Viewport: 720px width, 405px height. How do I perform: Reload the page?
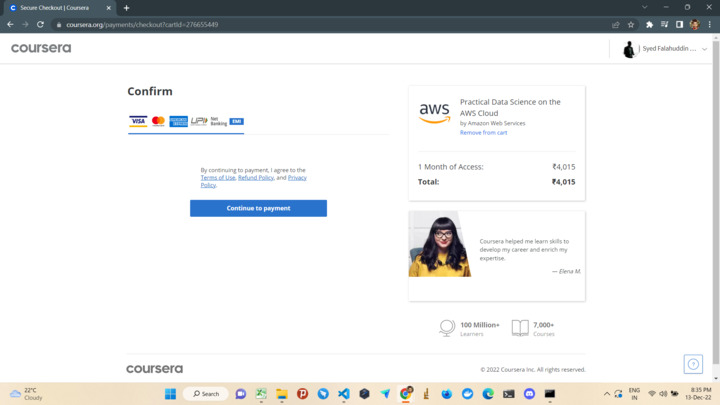[40, 24]
